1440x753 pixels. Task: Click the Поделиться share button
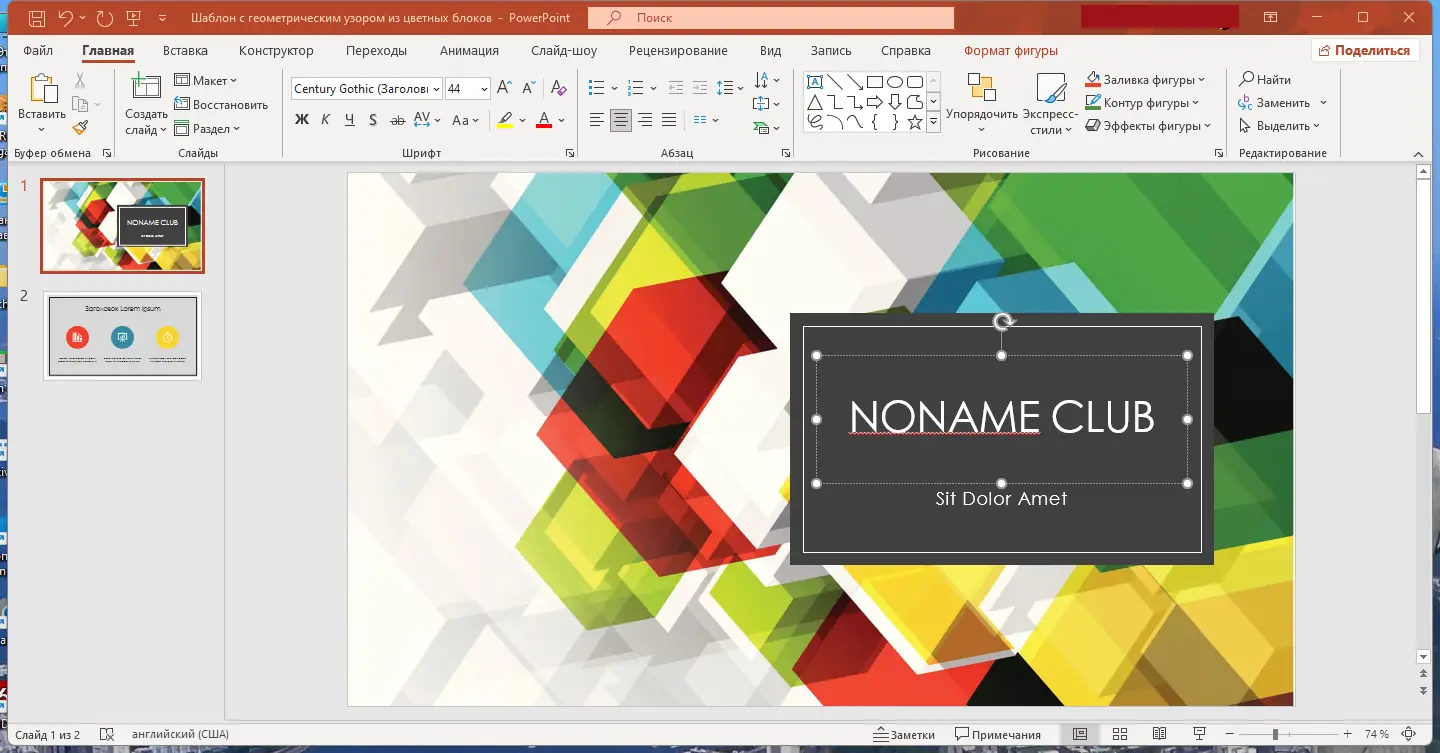[x=1365, y=51]
